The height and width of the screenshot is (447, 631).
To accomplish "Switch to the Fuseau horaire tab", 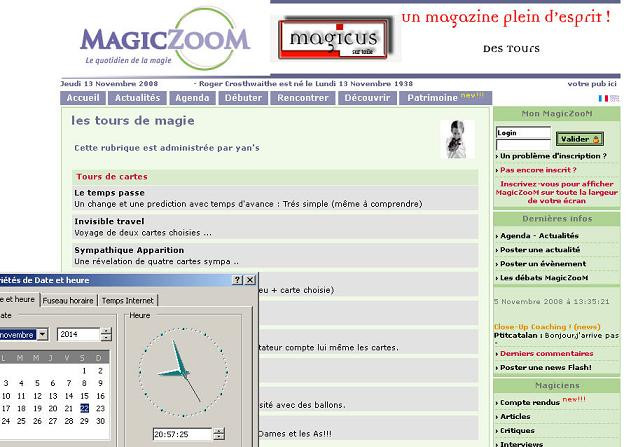I will (x=68, y=300).
